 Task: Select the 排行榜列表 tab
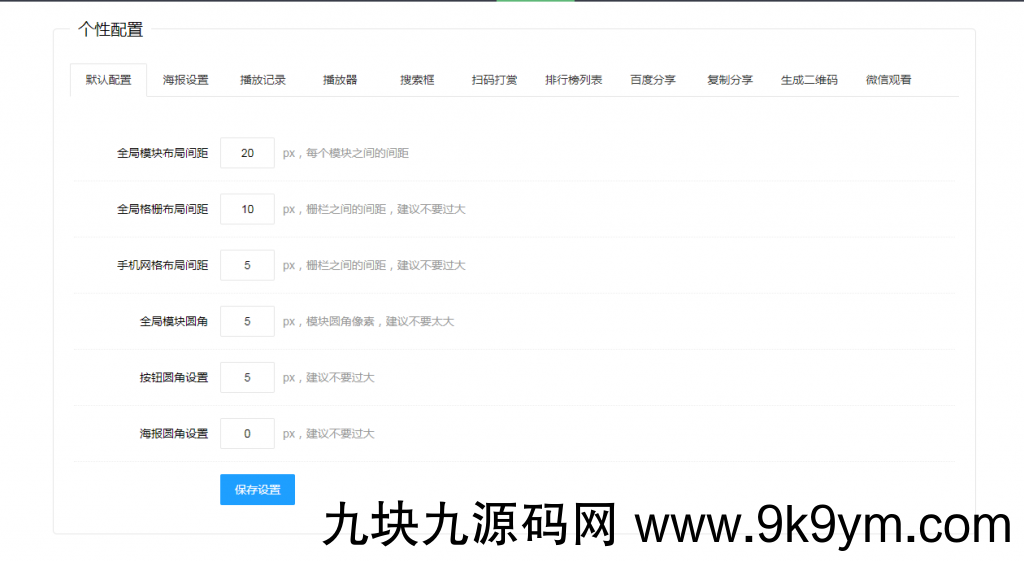pos(573,80)
